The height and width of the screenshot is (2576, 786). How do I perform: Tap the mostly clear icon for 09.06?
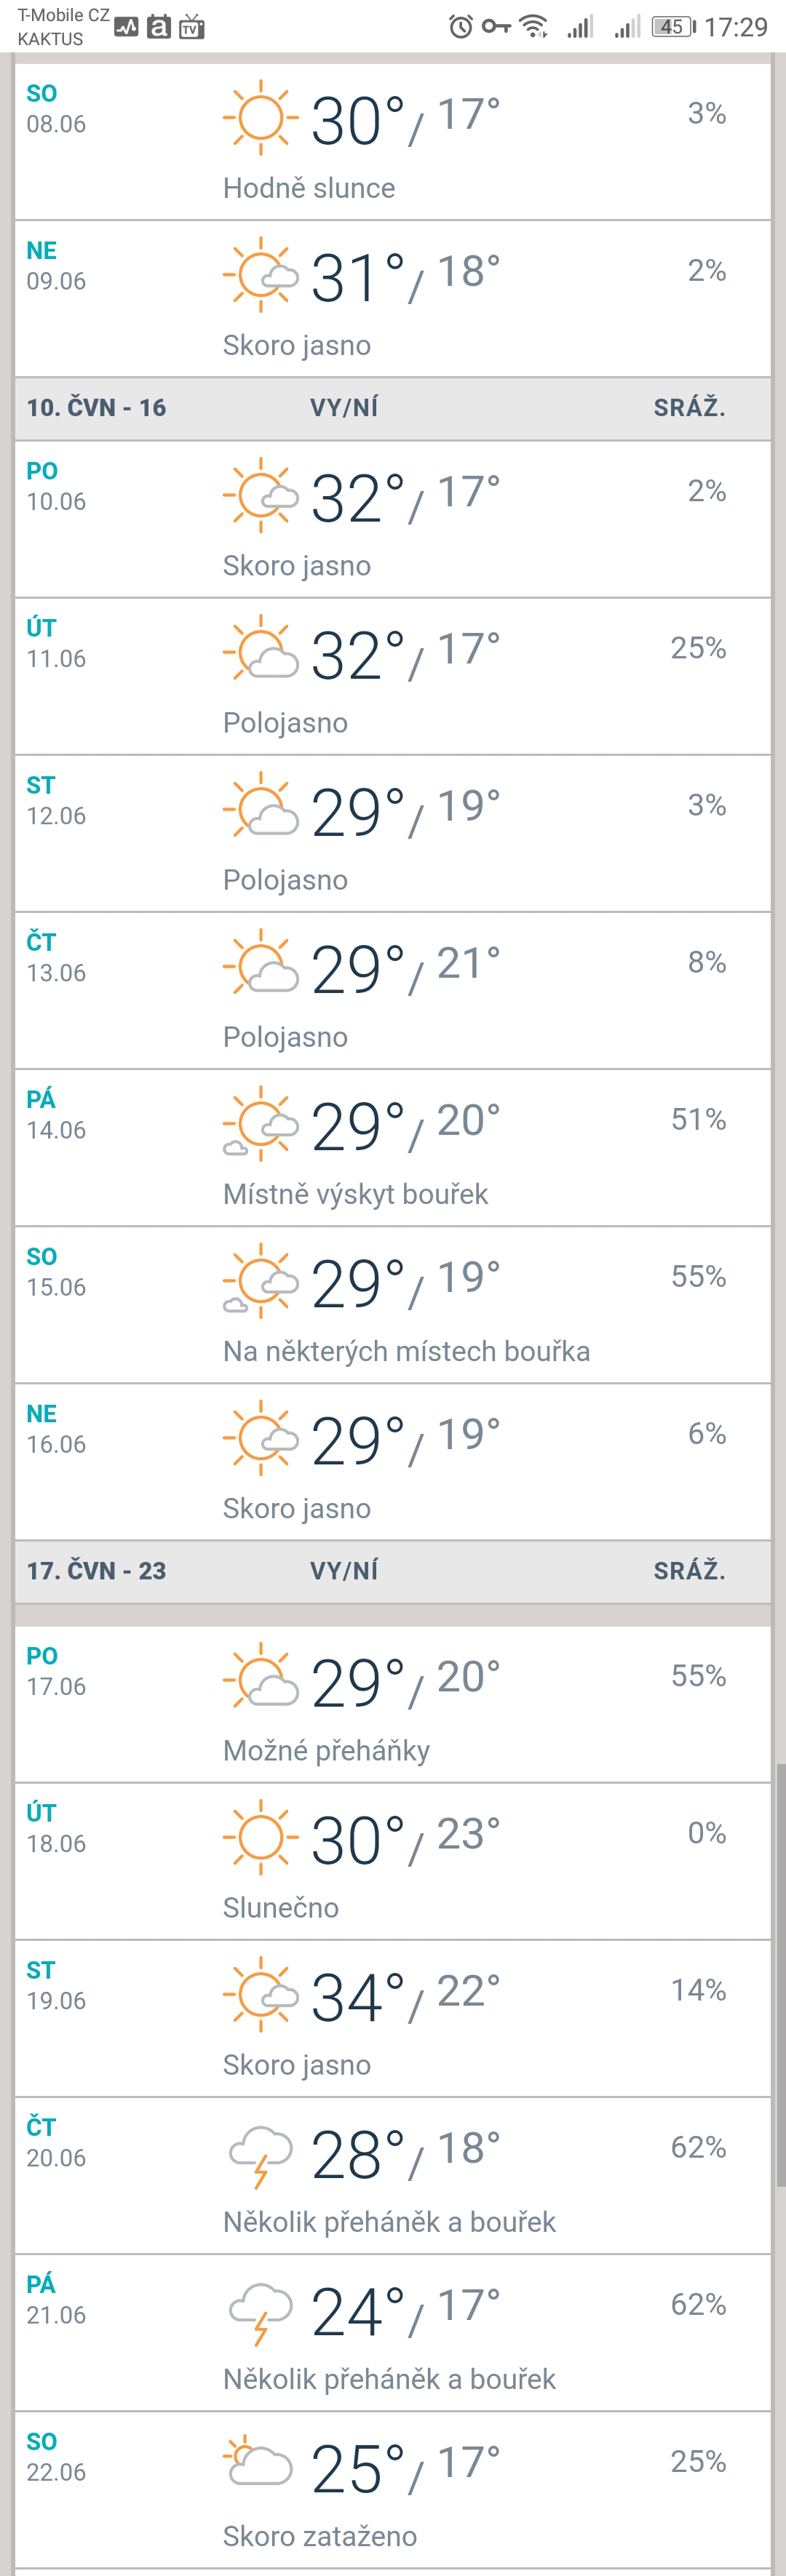click(x=261, y=273)
